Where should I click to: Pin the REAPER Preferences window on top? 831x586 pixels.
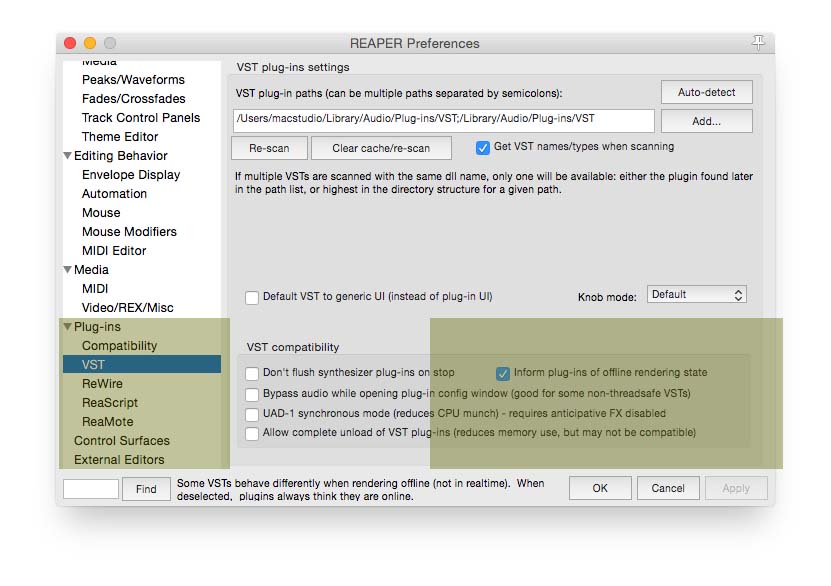click(758, 42)
